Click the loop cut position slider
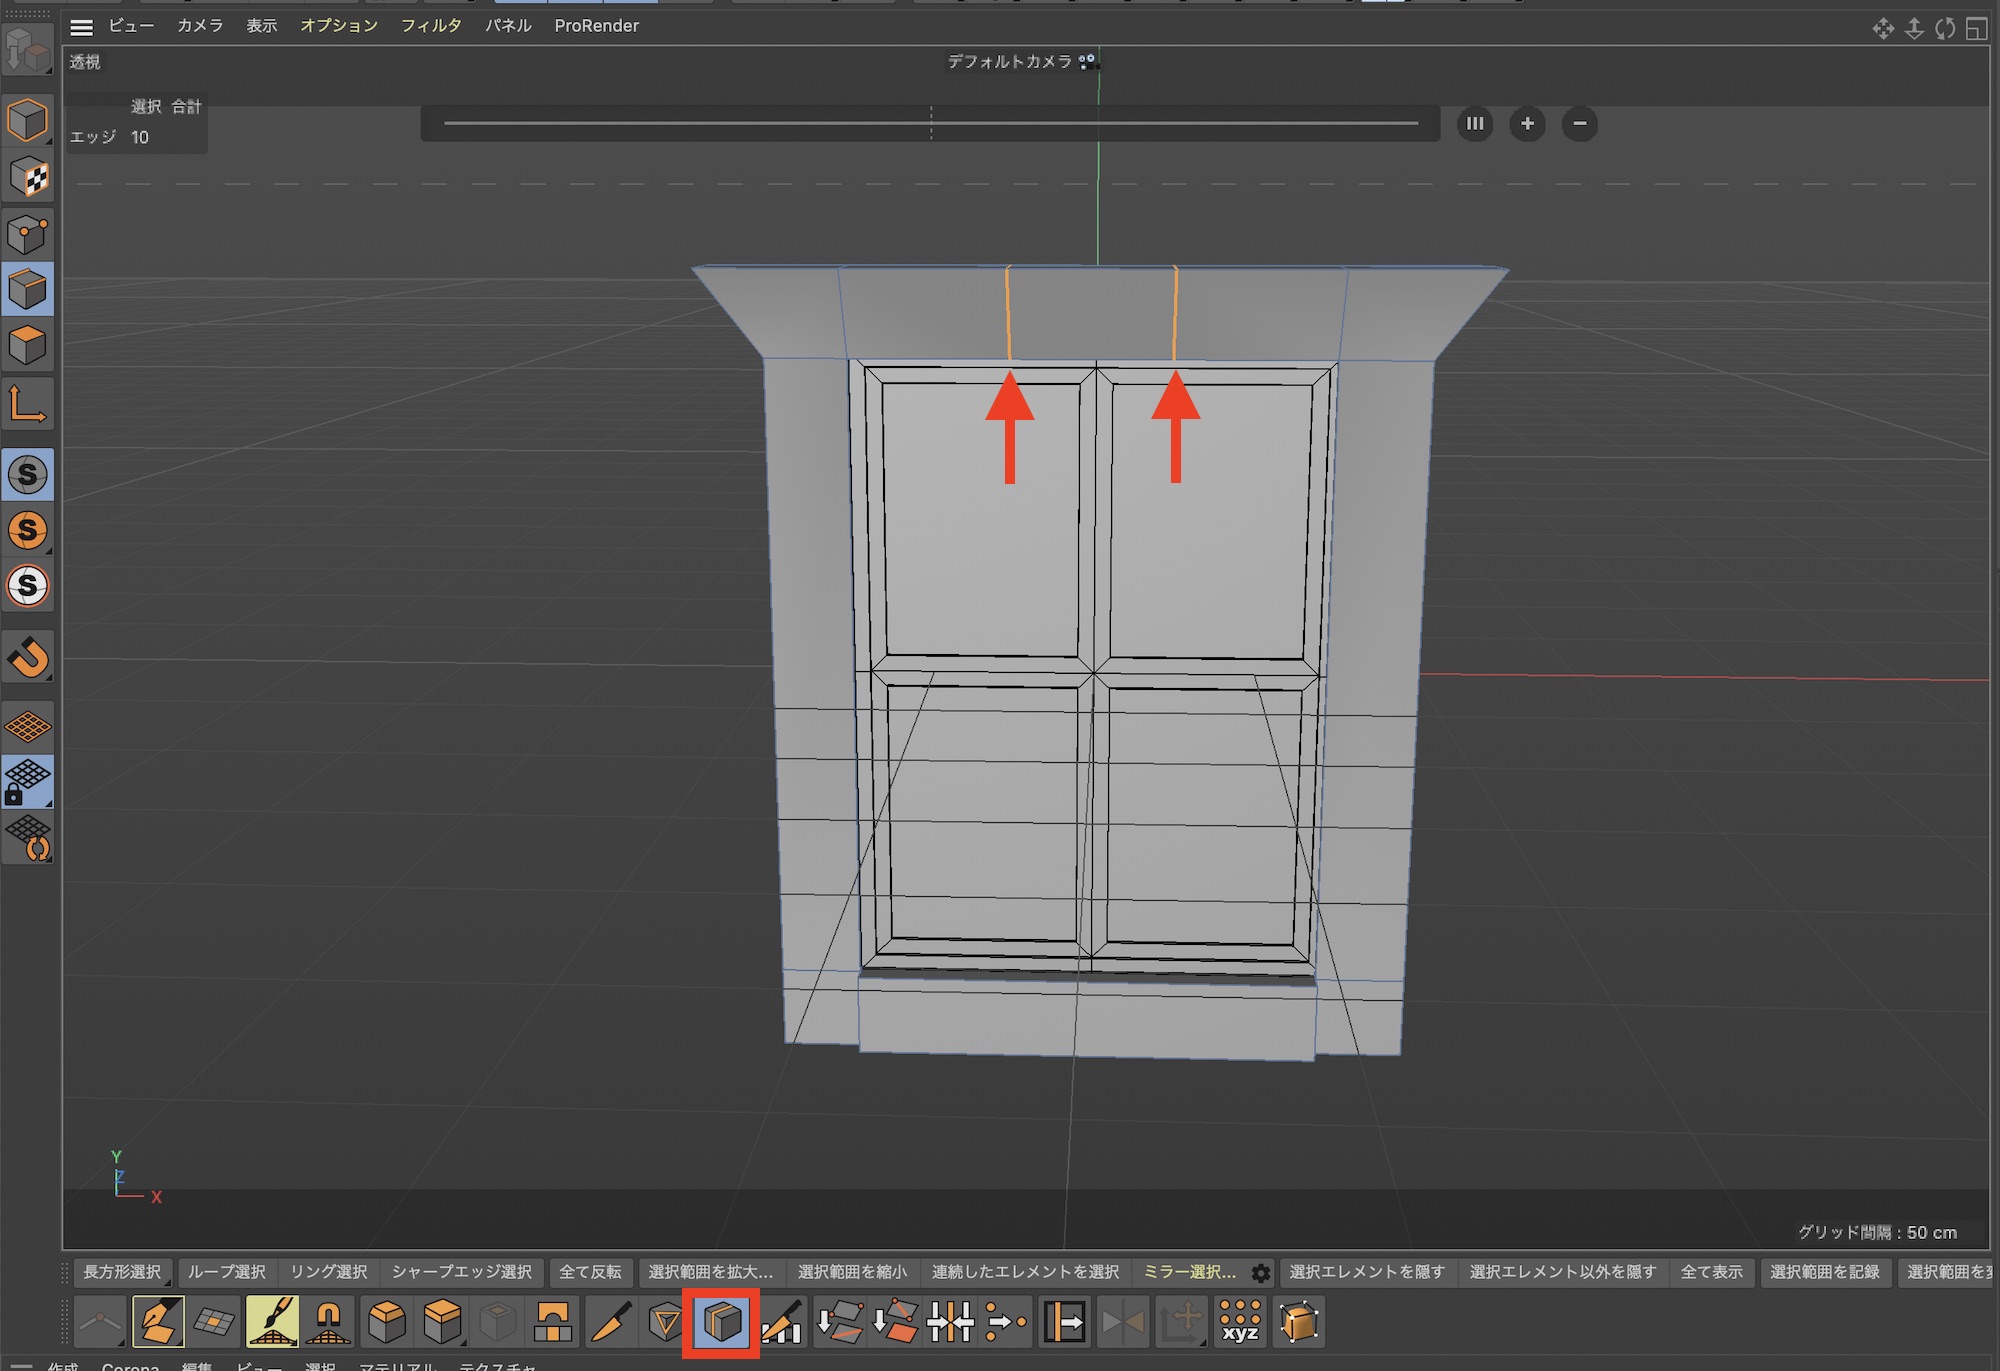2000x1371 pixels. point(930,124)
